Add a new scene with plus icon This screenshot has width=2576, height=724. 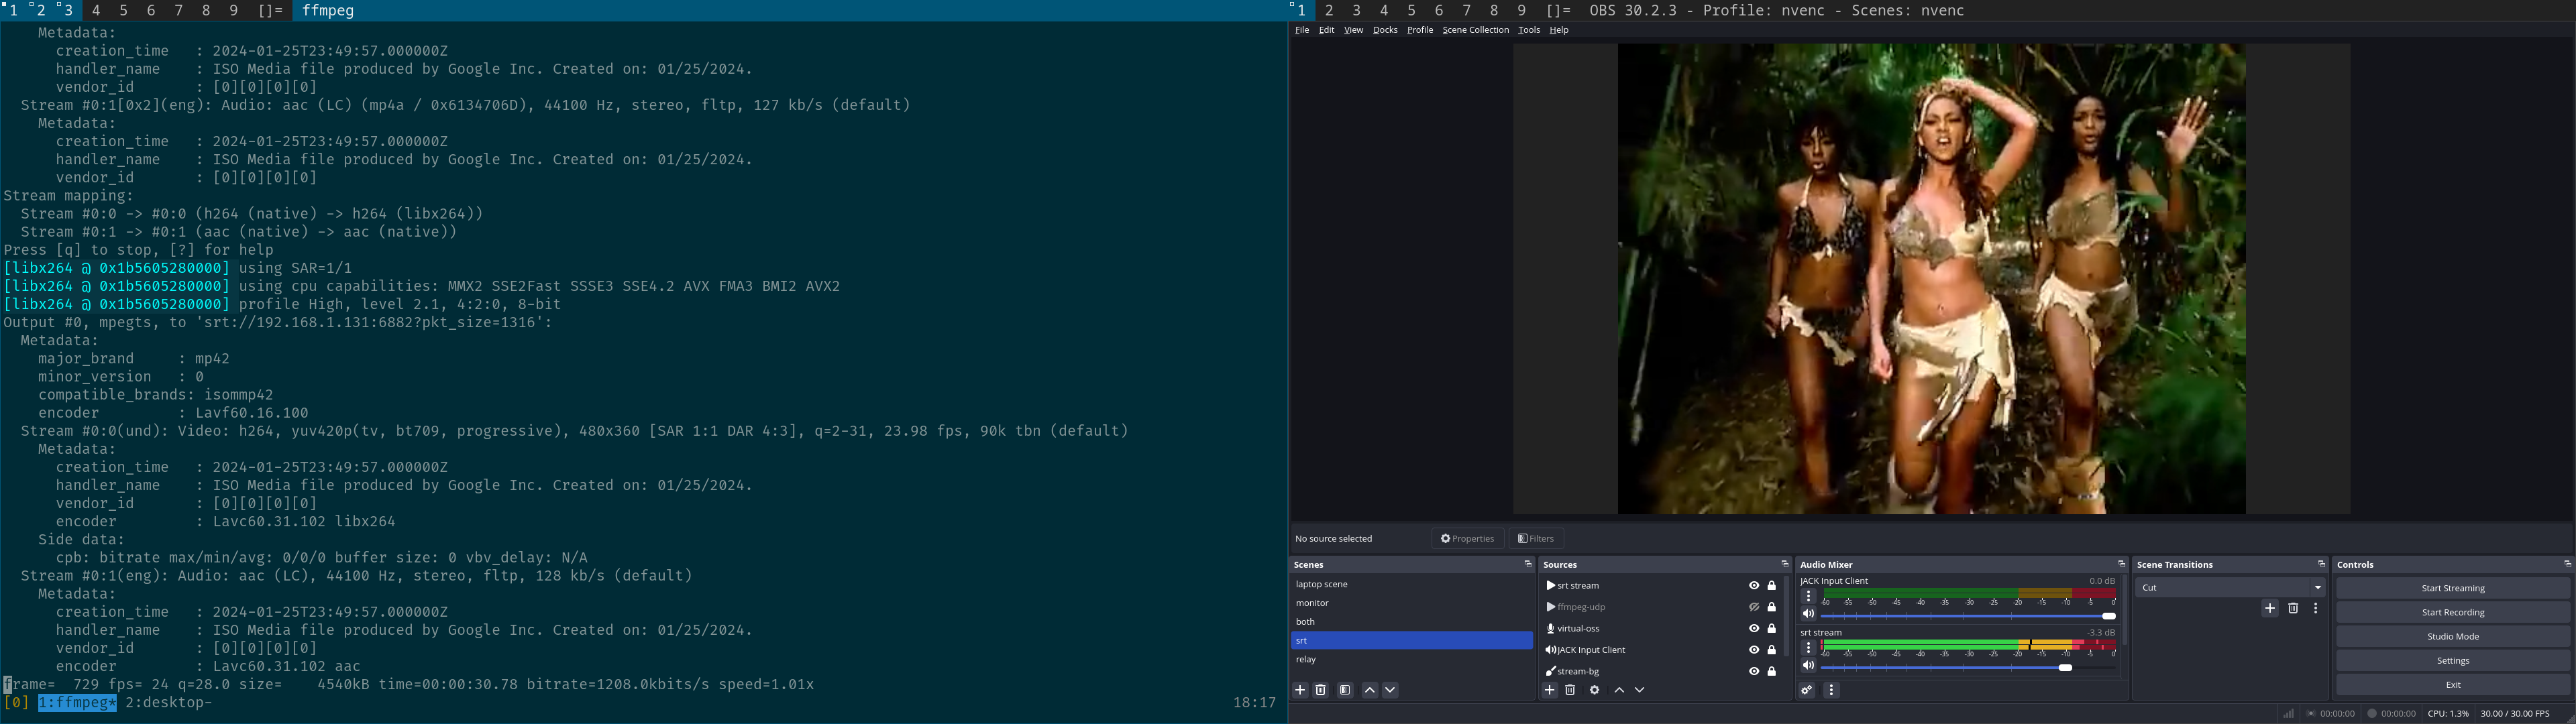(1300, 690)
